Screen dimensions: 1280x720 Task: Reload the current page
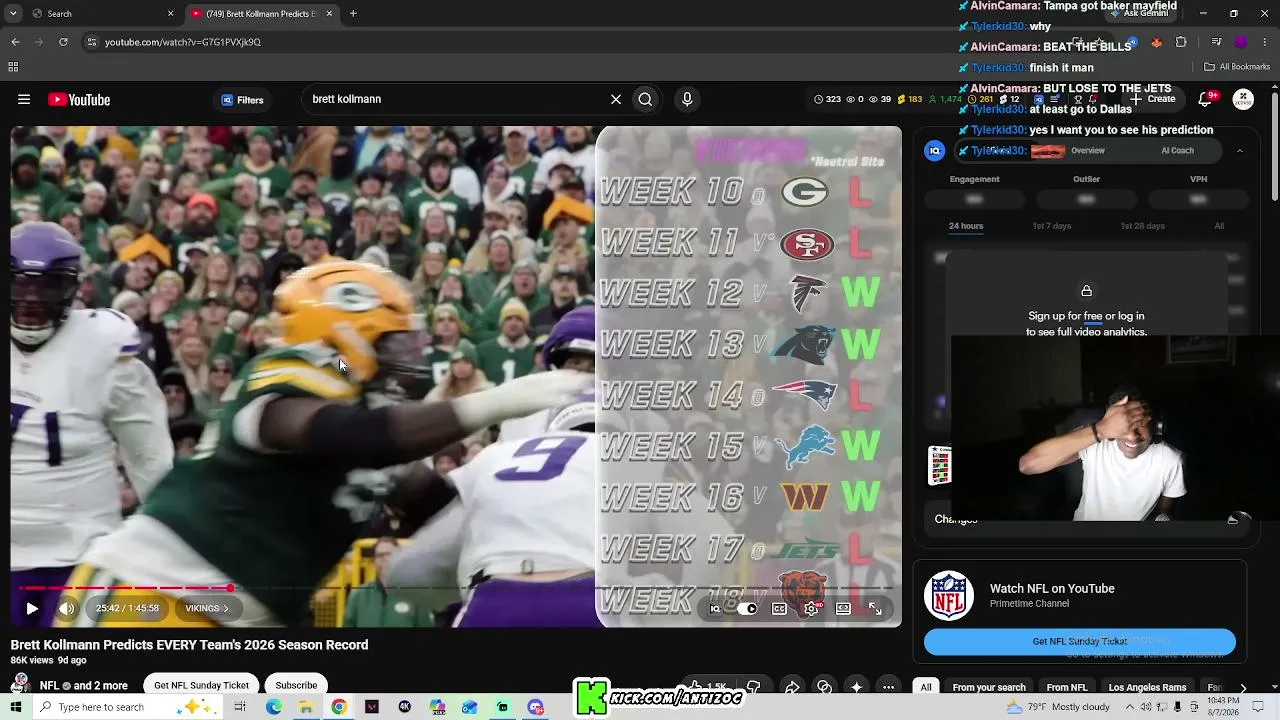click(63, 42)
